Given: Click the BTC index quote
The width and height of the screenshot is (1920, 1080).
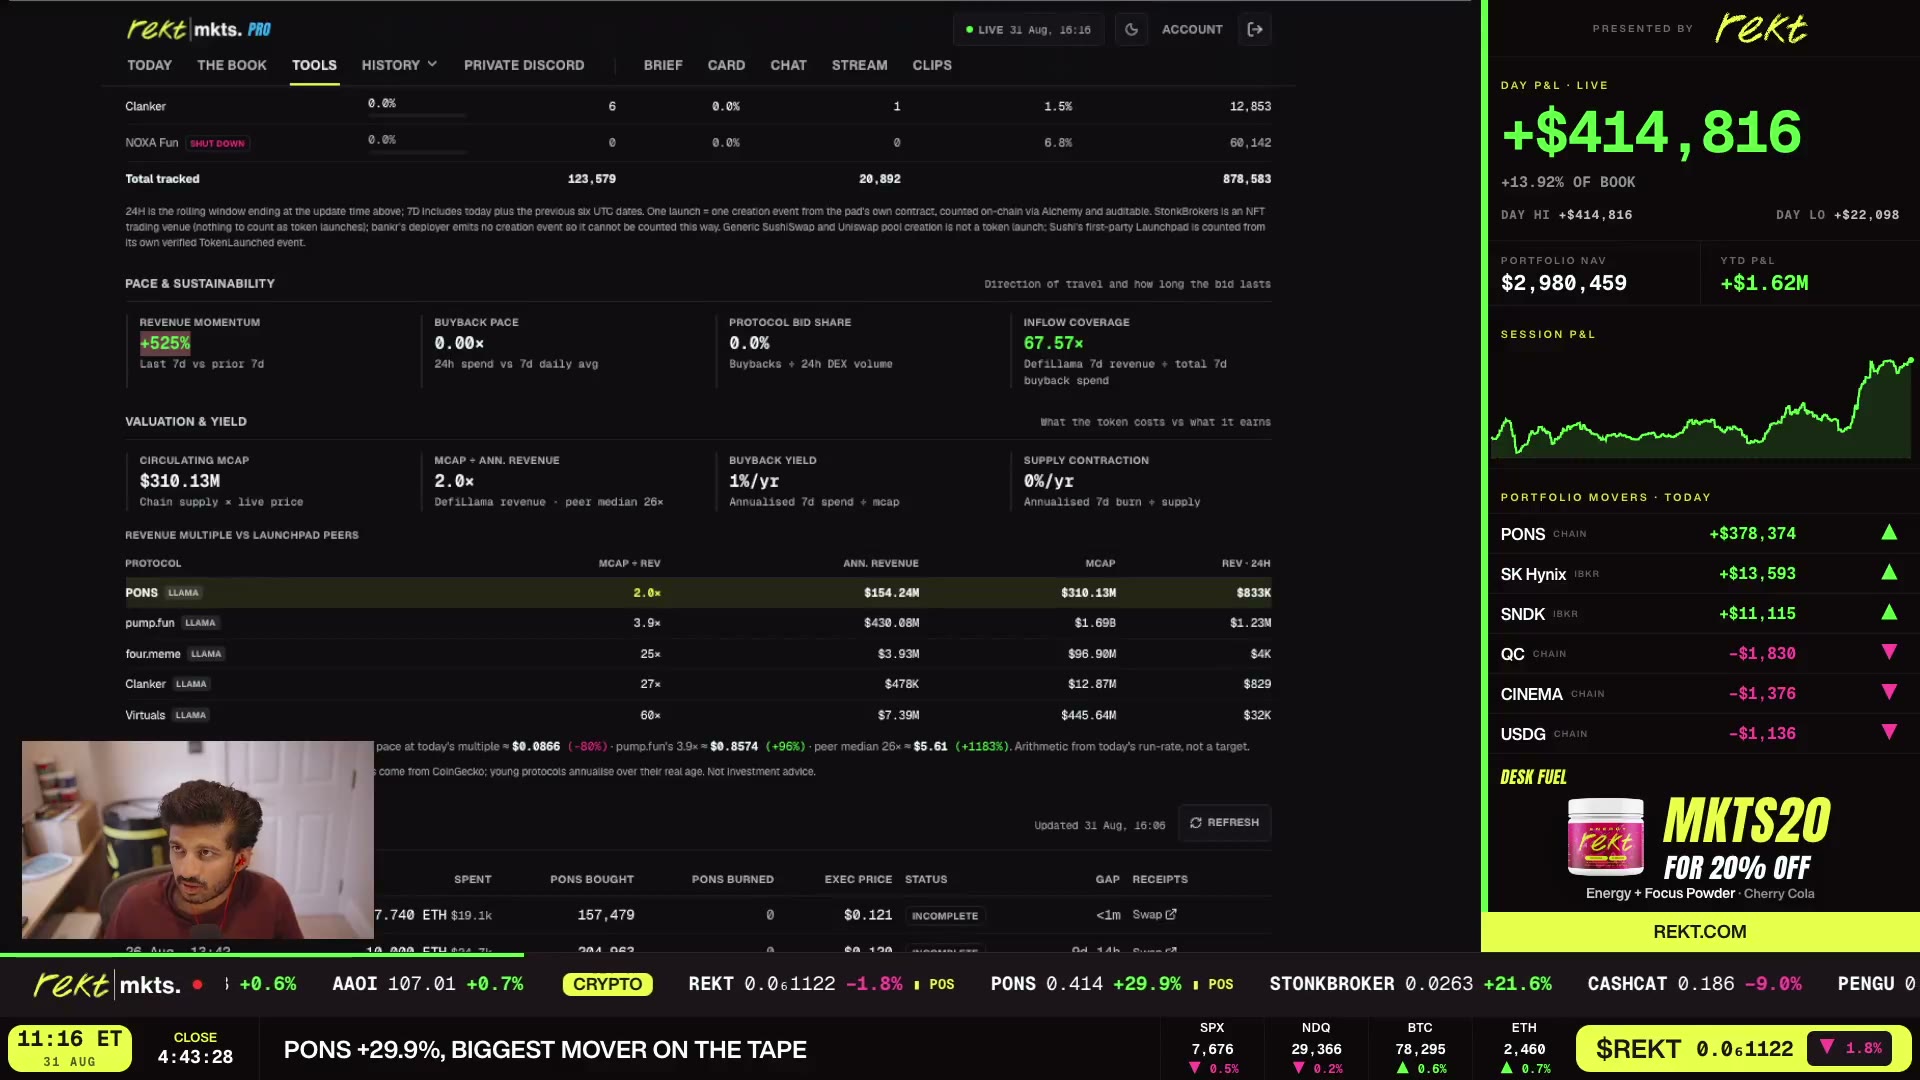Looking at the screenshot, I should click(x=1420, y=1049).
